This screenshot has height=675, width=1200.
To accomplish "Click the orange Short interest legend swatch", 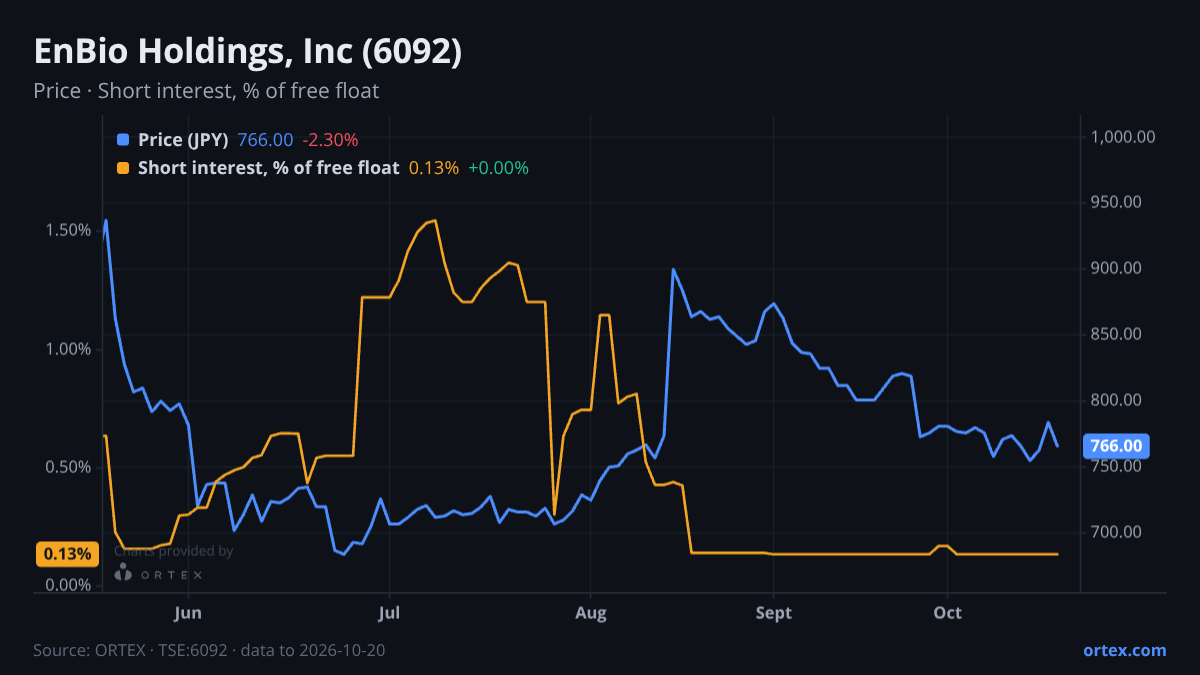I will 123,168.
